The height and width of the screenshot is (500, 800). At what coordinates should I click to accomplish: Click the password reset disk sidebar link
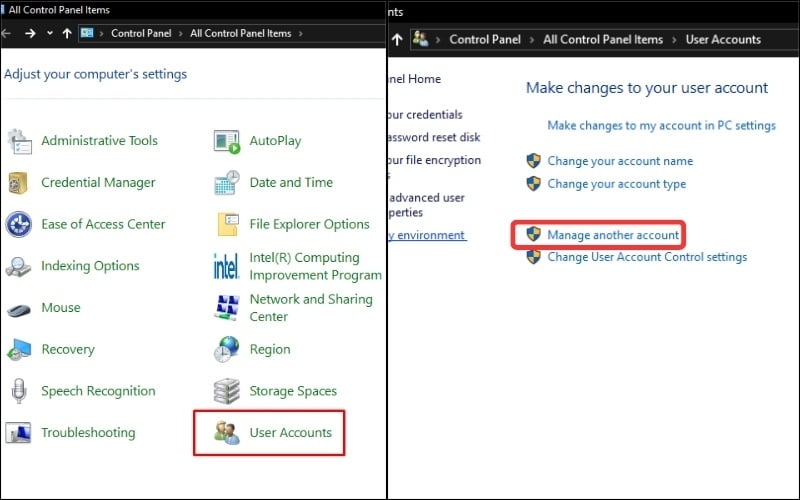pyautogui.click(x=434, y=137)
